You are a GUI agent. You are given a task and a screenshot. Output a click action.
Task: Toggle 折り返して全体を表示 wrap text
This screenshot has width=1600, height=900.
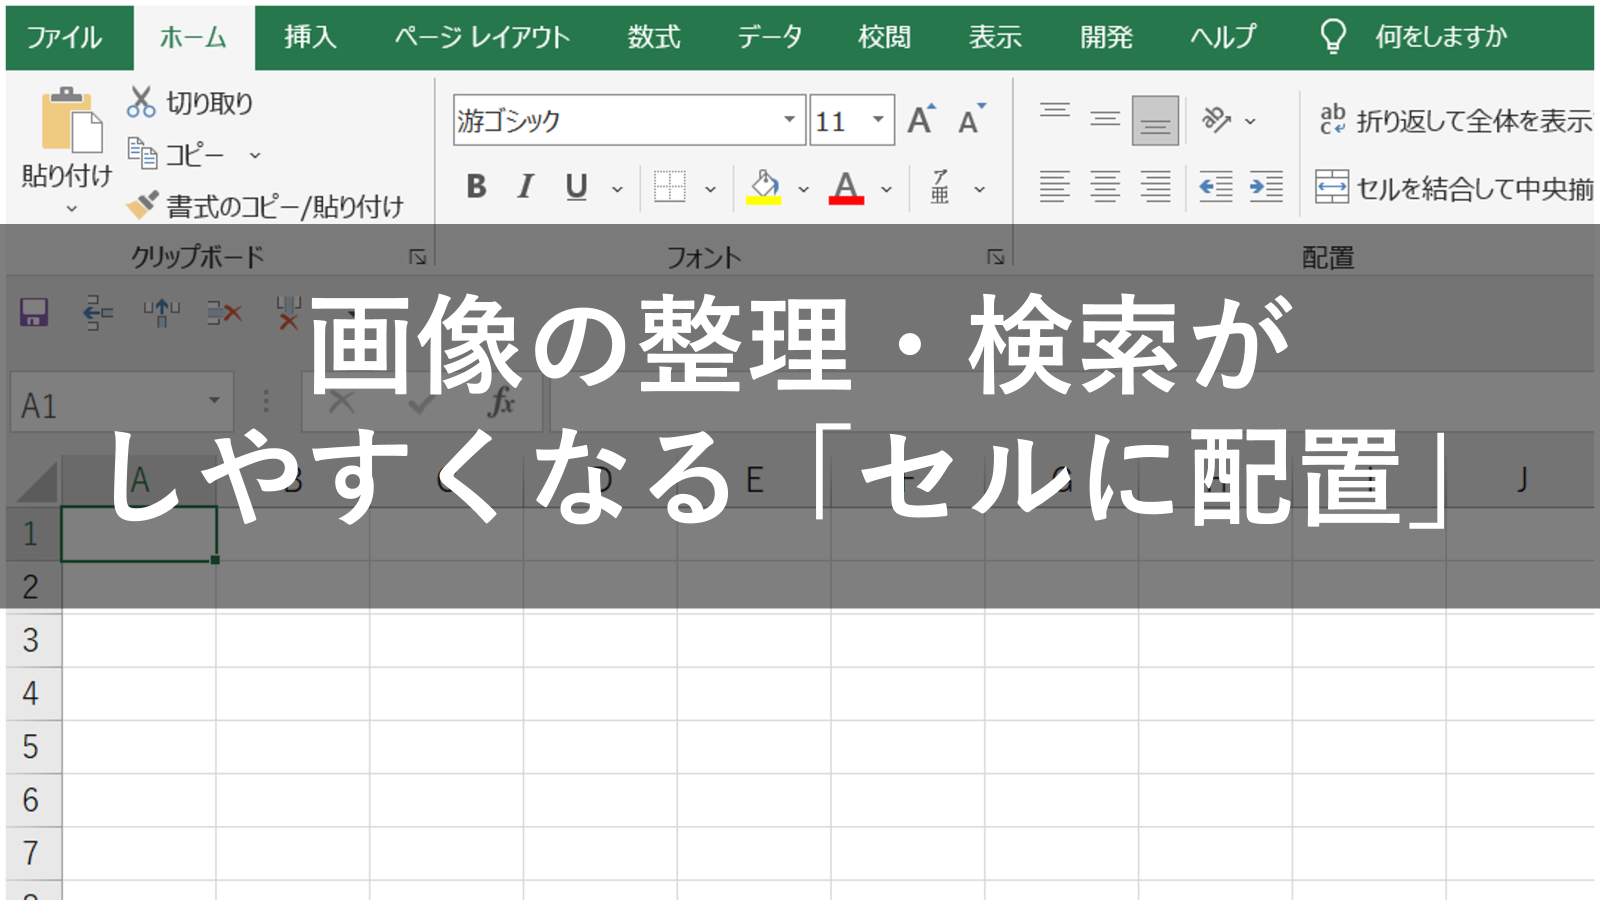(1455, 120)
